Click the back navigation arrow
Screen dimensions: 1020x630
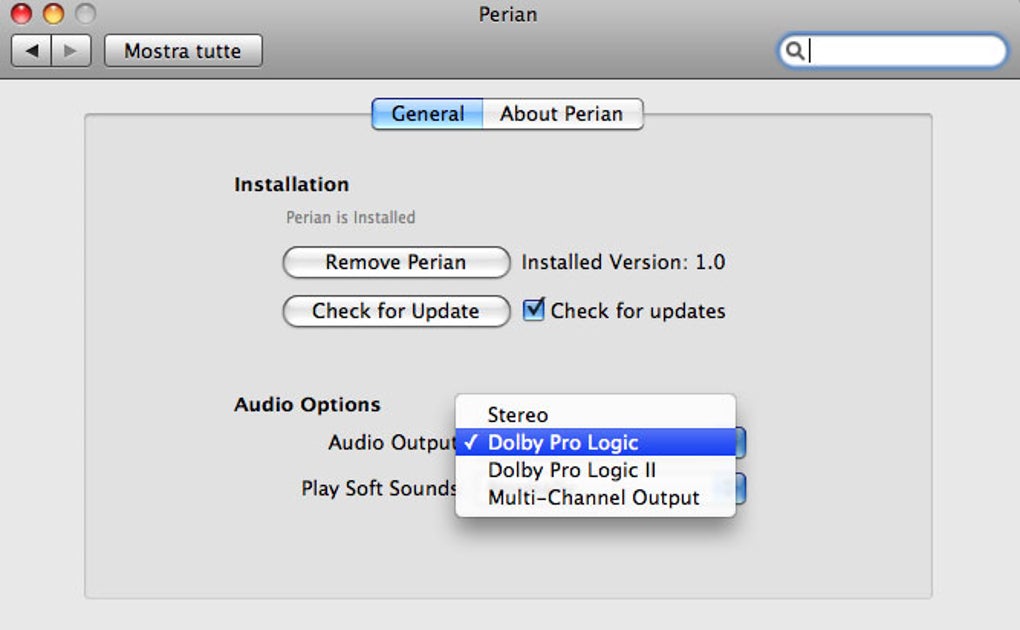[x=31, y=51]
